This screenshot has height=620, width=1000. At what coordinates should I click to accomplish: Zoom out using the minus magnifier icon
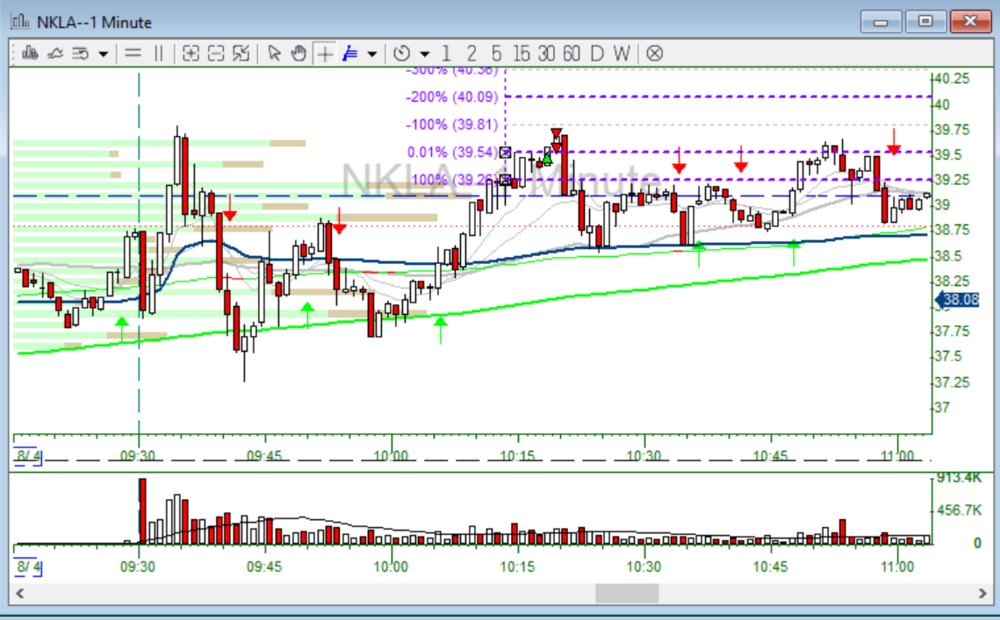pyautogui.click(x=216, y=53)
